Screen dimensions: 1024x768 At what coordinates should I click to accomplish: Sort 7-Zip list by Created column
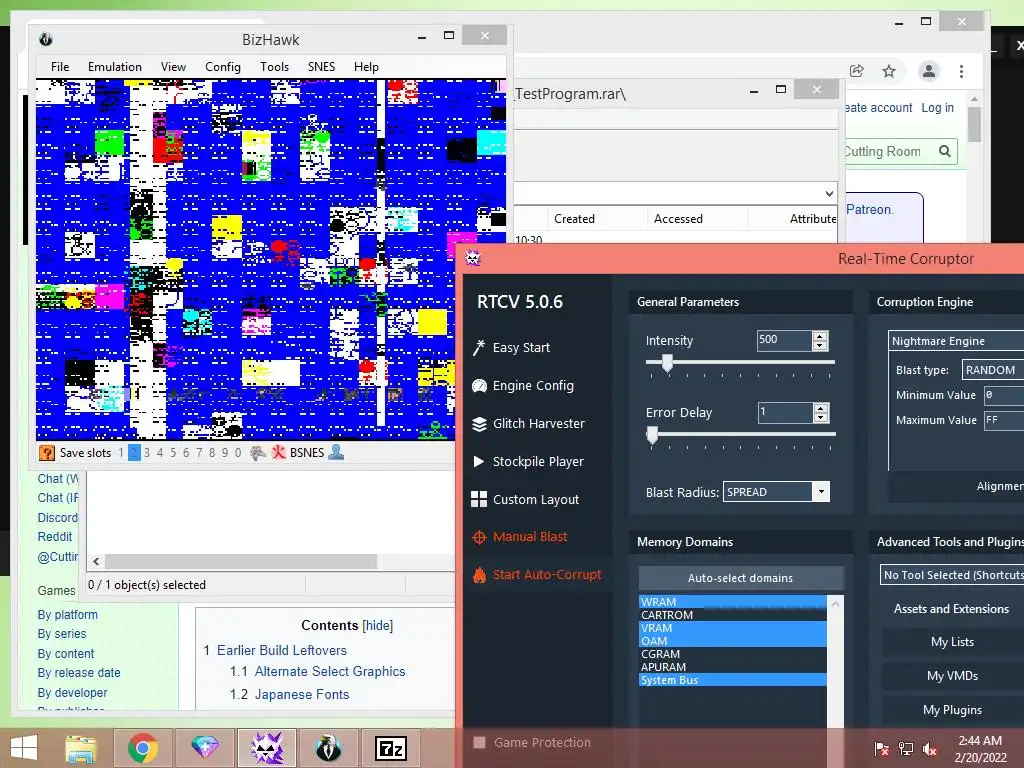574,219
